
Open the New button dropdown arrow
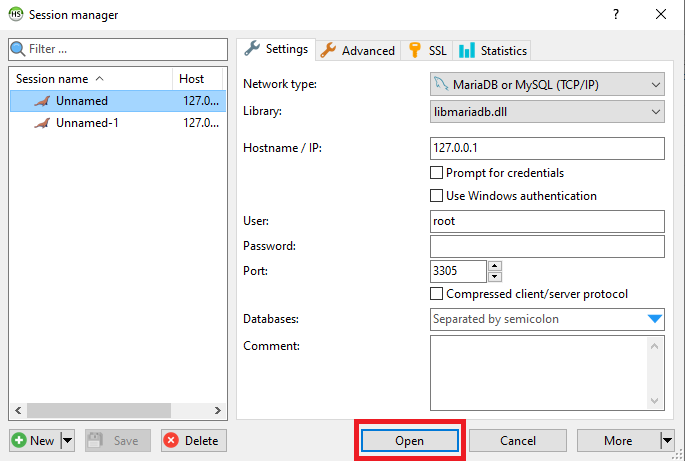67,440
